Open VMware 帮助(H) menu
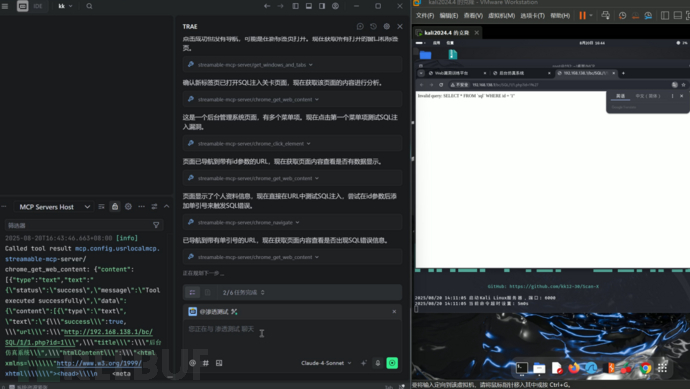This screenshot has width=690, height=389. (560, 15)
